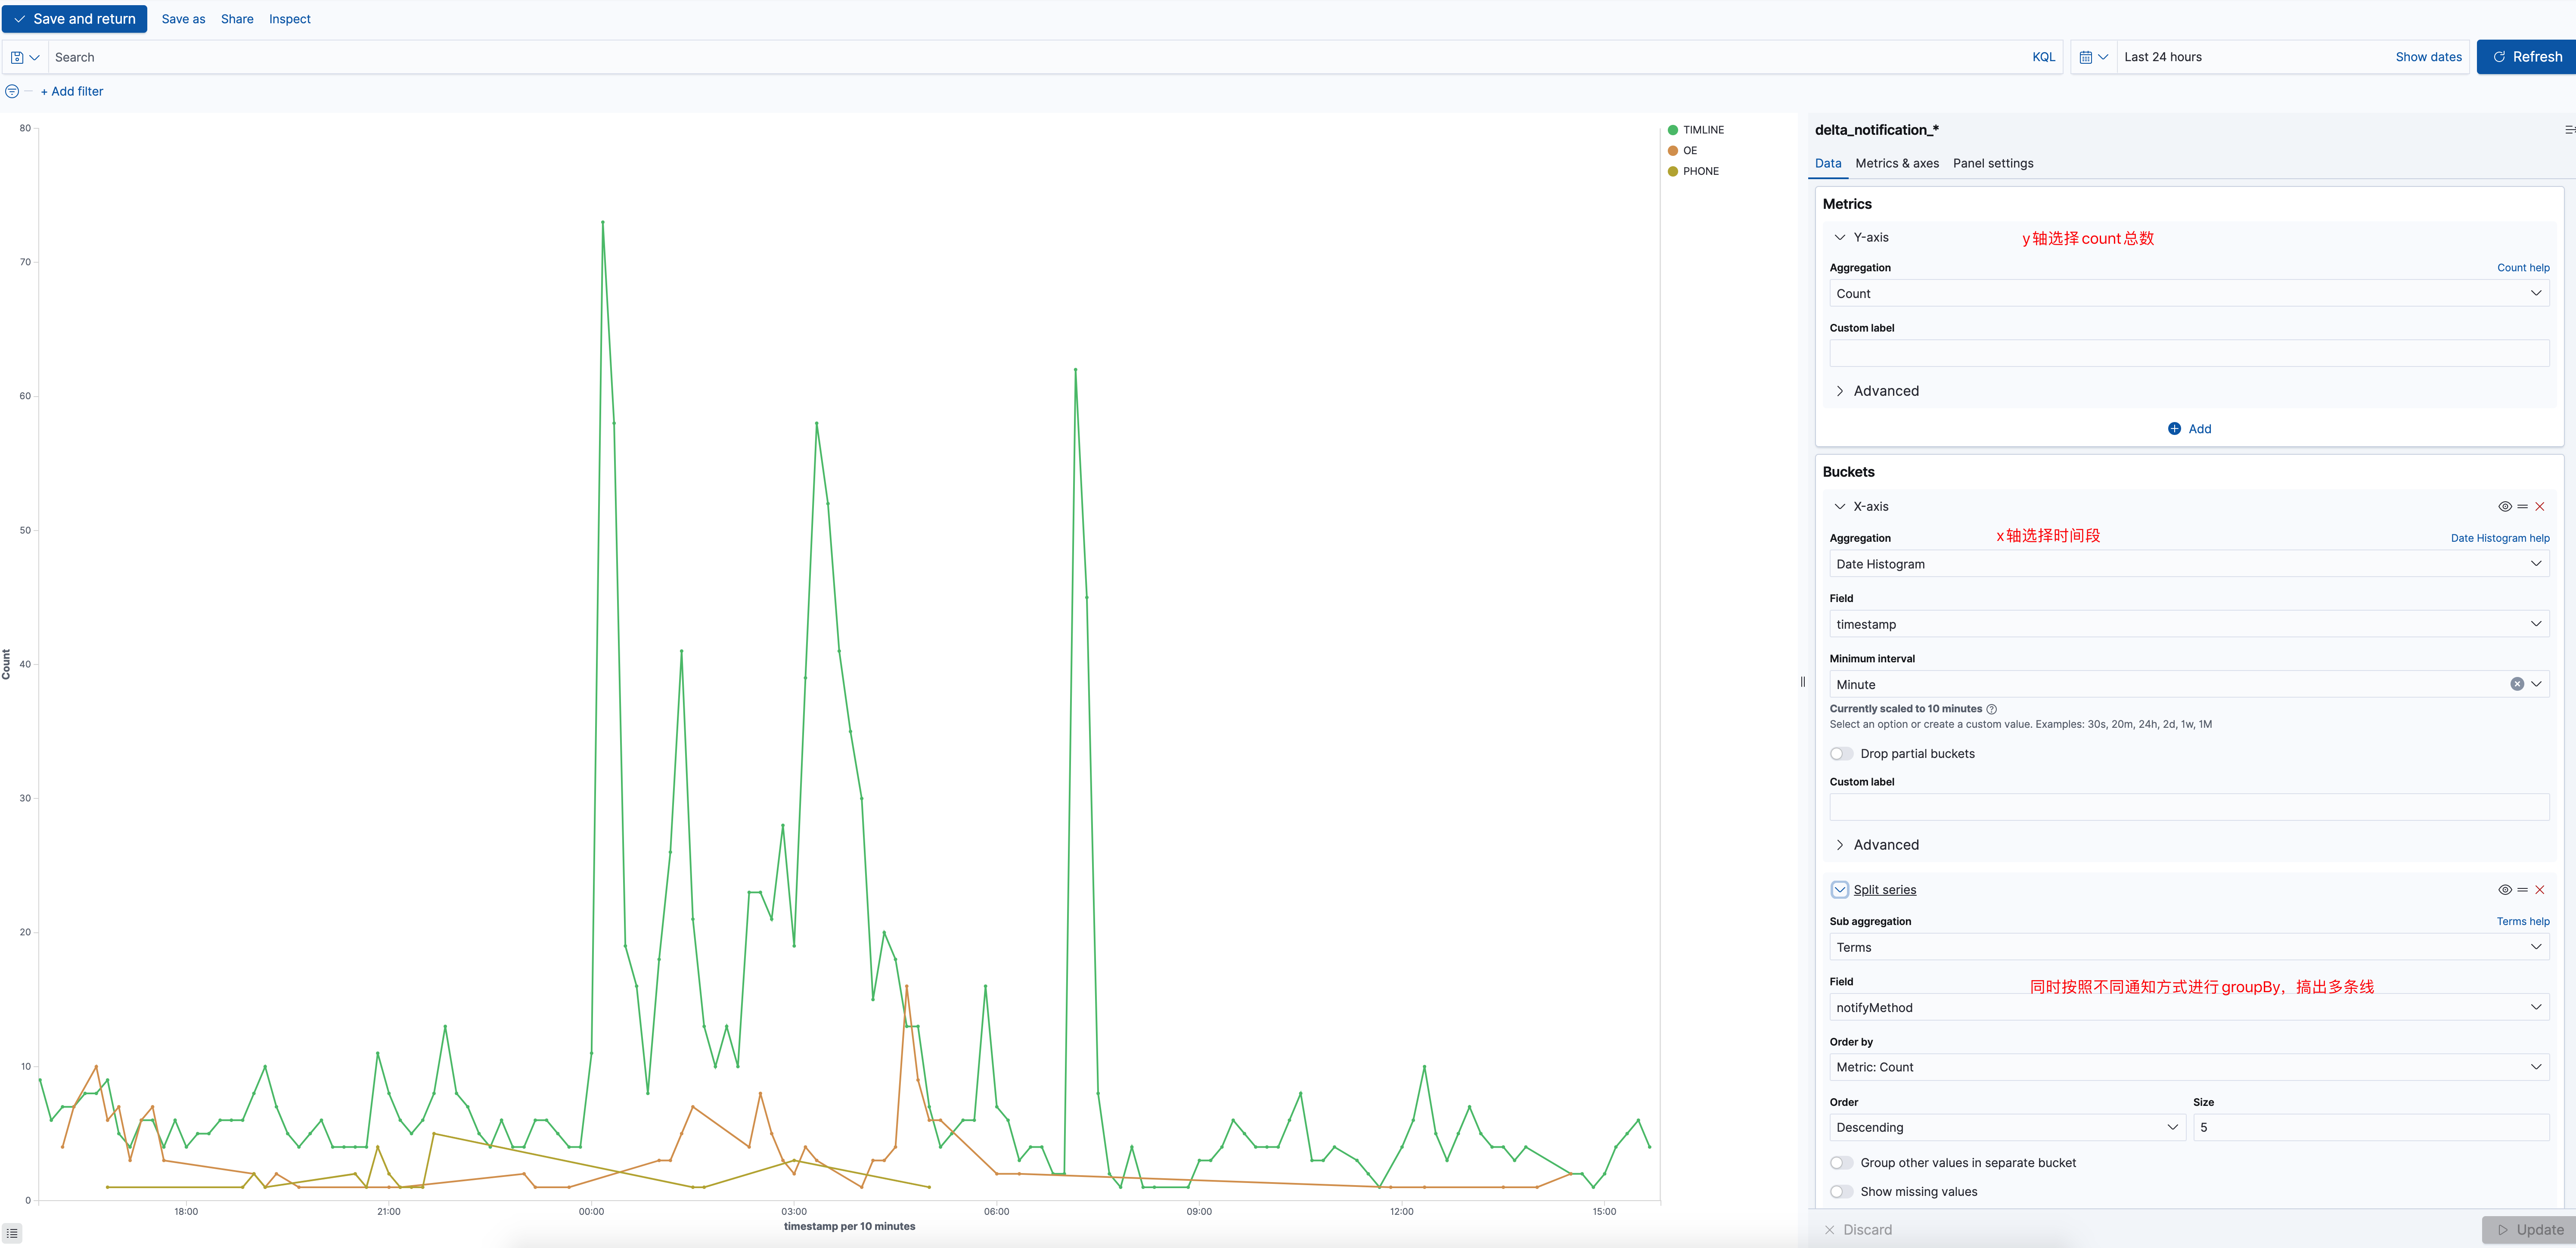The image size is (2576, 1248).
Task: Click TIMLINE legend color dot
Action: (1673, 130)
